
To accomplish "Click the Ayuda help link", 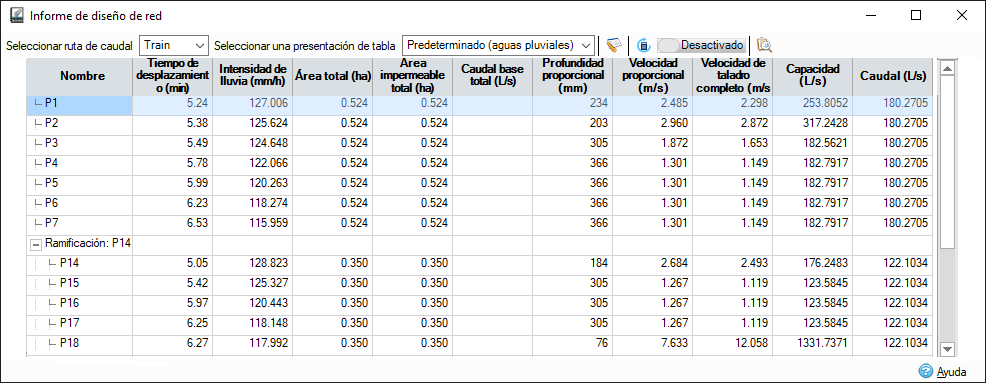I will pyautogui.click(x=951, y=372).
